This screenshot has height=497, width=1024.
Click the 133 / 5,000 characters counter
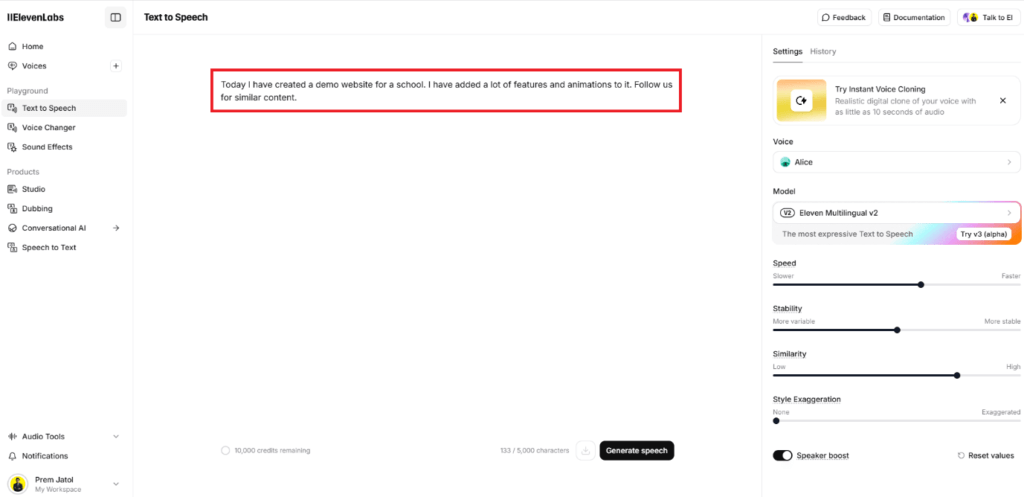point(534,451)
